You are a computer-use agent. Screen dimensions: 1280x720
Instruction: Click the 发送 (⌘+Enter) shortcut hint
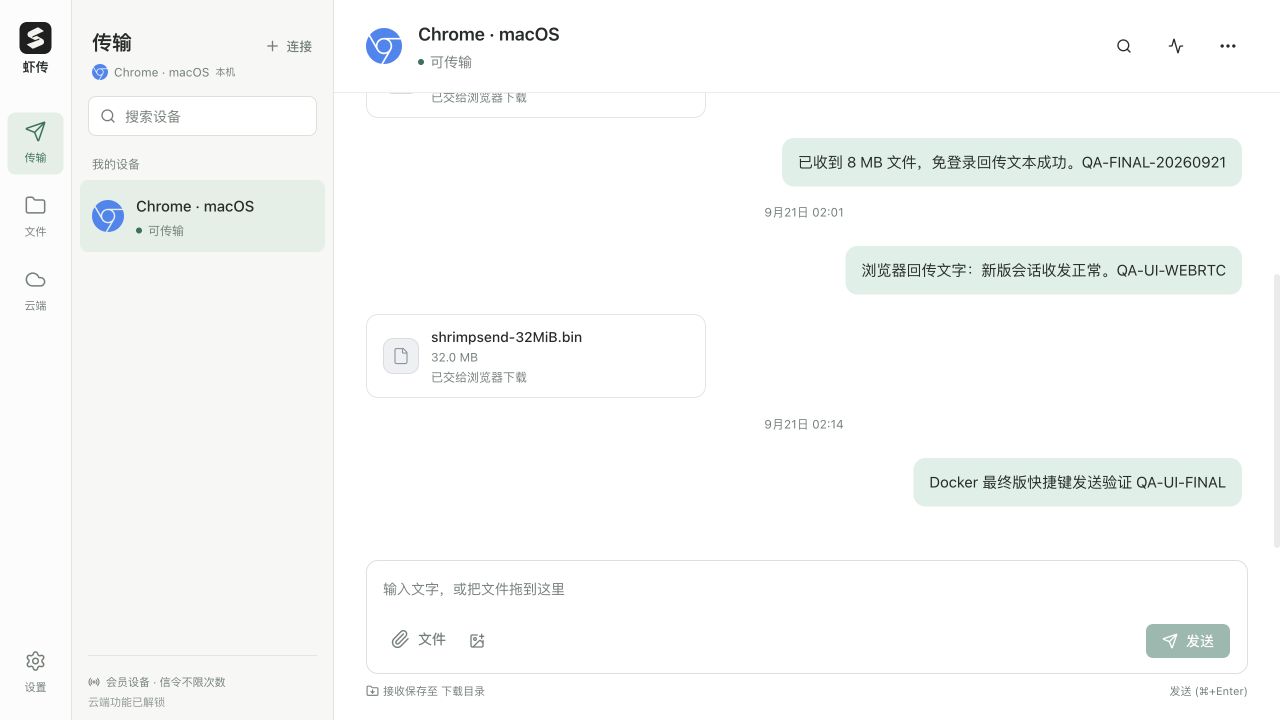point(1208,691)
